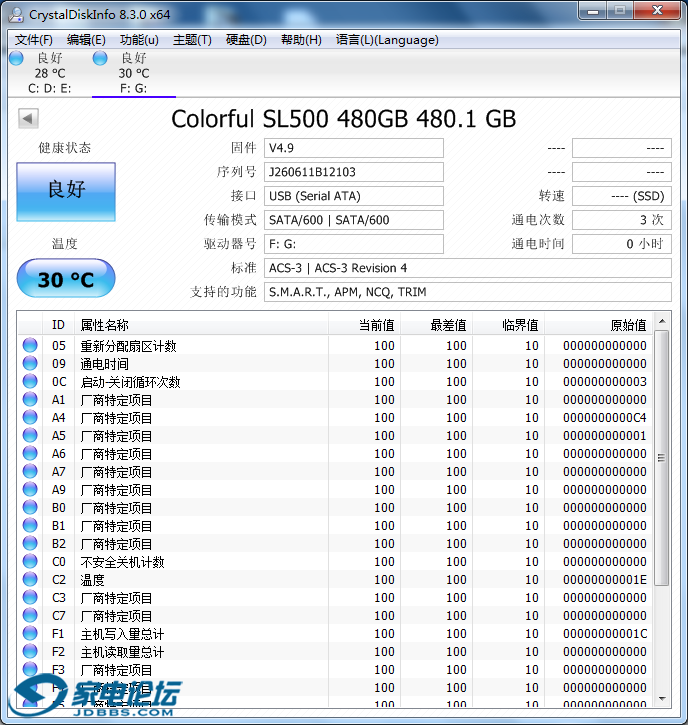Open the 语言(L)(Language) menu

point(387,40)
